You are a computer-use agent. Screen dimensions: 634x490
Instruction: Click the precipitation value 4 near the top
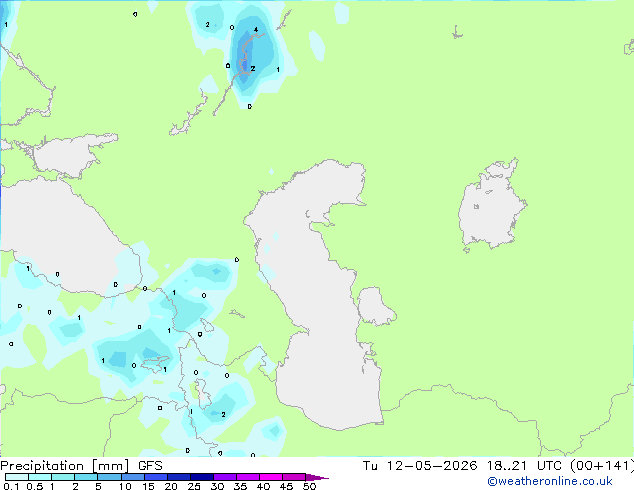tap(256, 30)
